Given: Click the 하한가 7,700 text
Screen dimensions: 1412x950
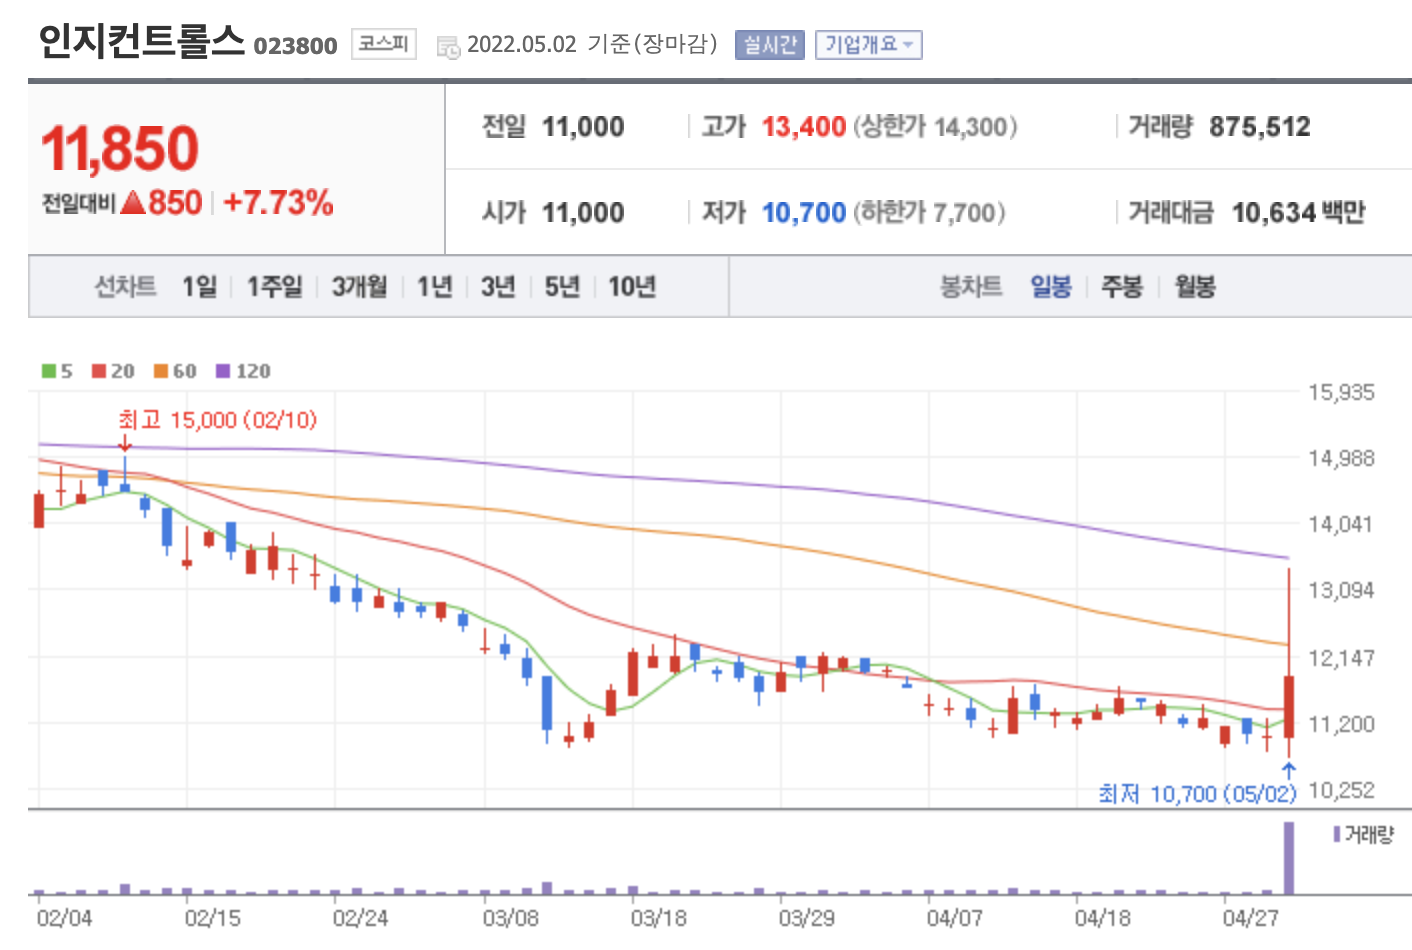Looking at the screenshot, I should pyautogui.click(x=929, y=213).
